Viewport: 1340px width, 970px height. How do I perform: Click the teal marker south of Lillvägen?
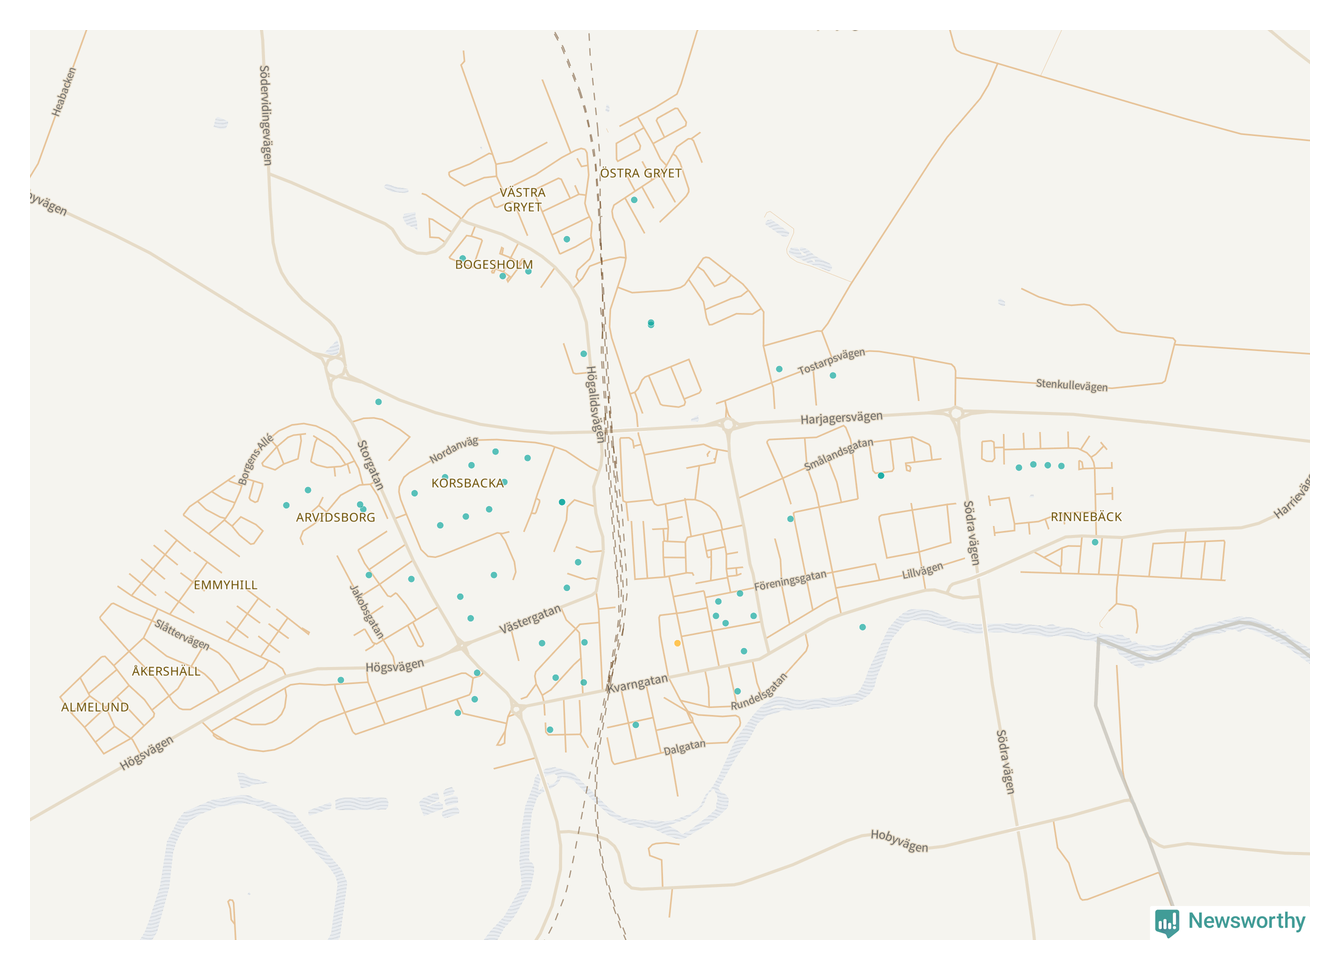pos(863,628)
